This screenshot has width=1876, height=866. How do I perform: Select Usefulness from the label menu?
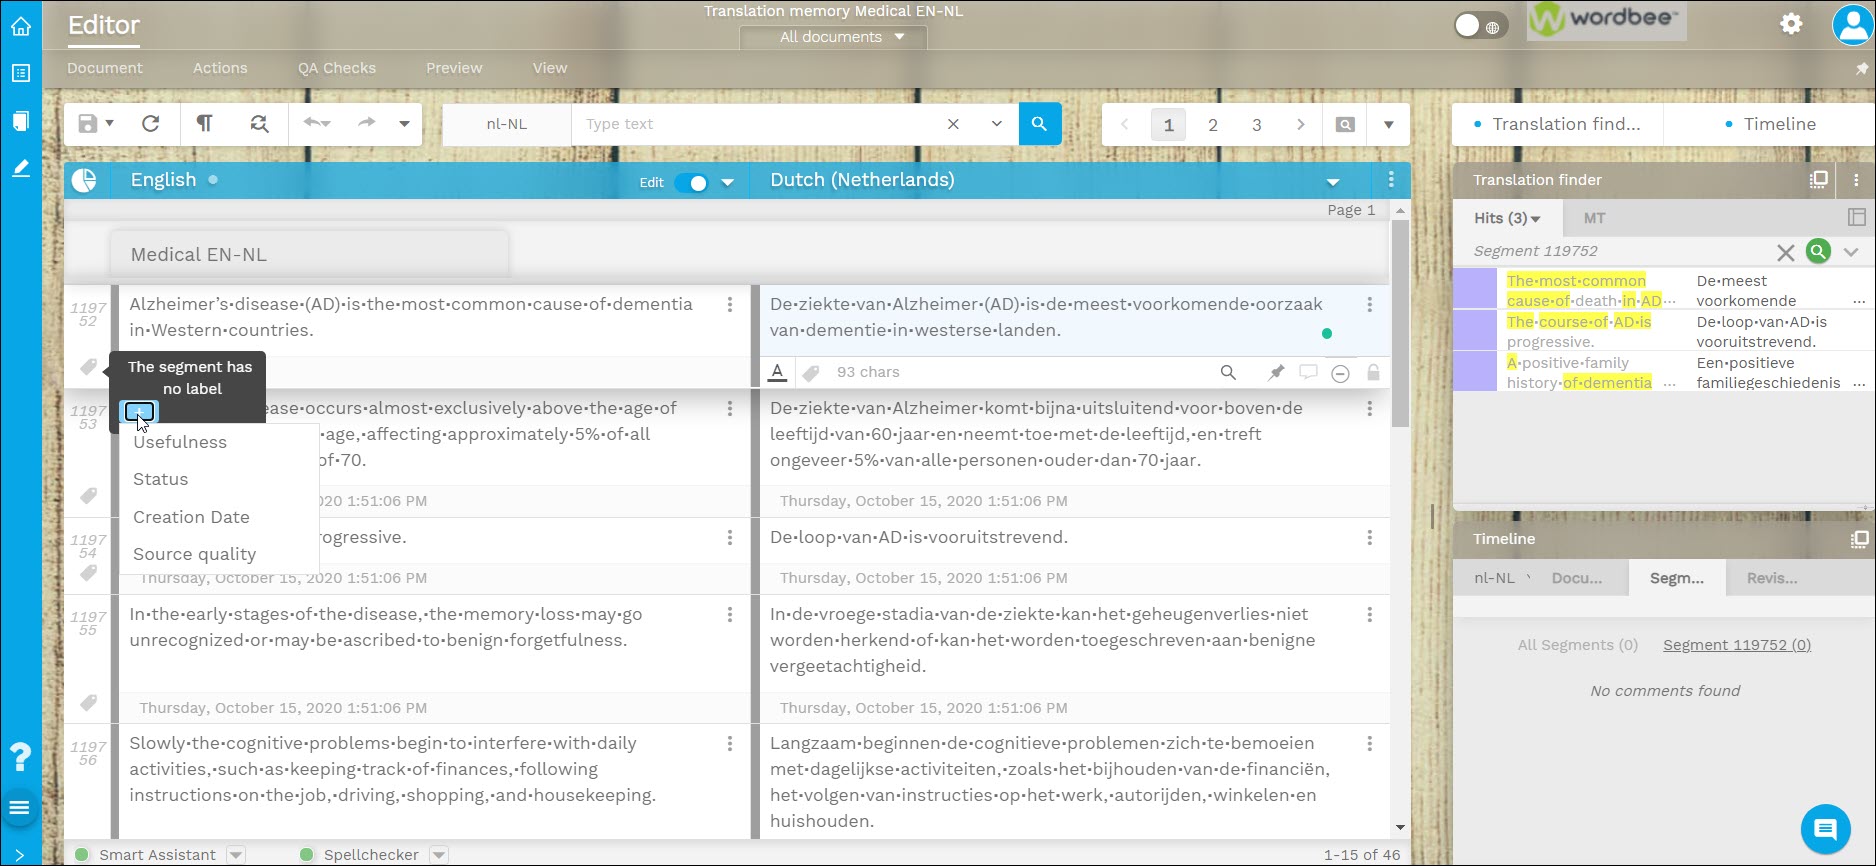[180, 442]
